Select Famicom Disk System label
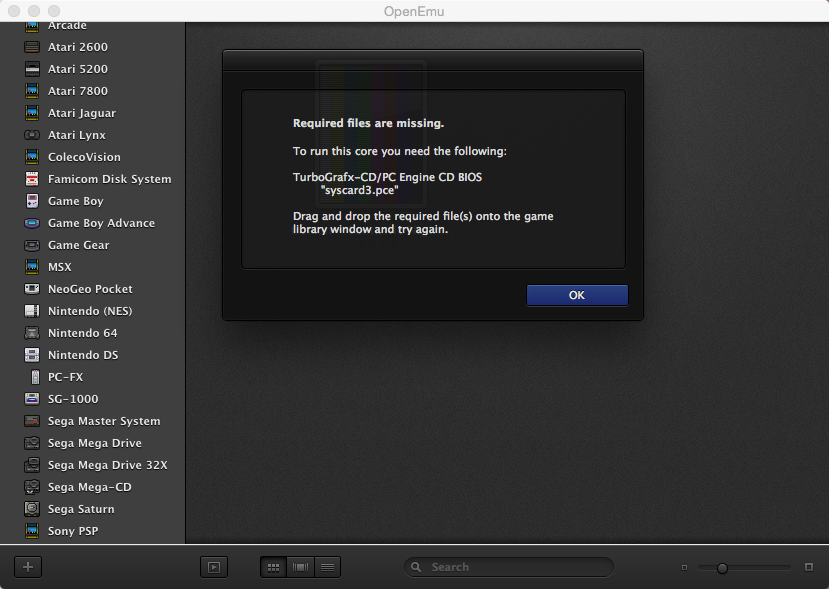This screenshot has height=589, width=829. pos(109,179)
